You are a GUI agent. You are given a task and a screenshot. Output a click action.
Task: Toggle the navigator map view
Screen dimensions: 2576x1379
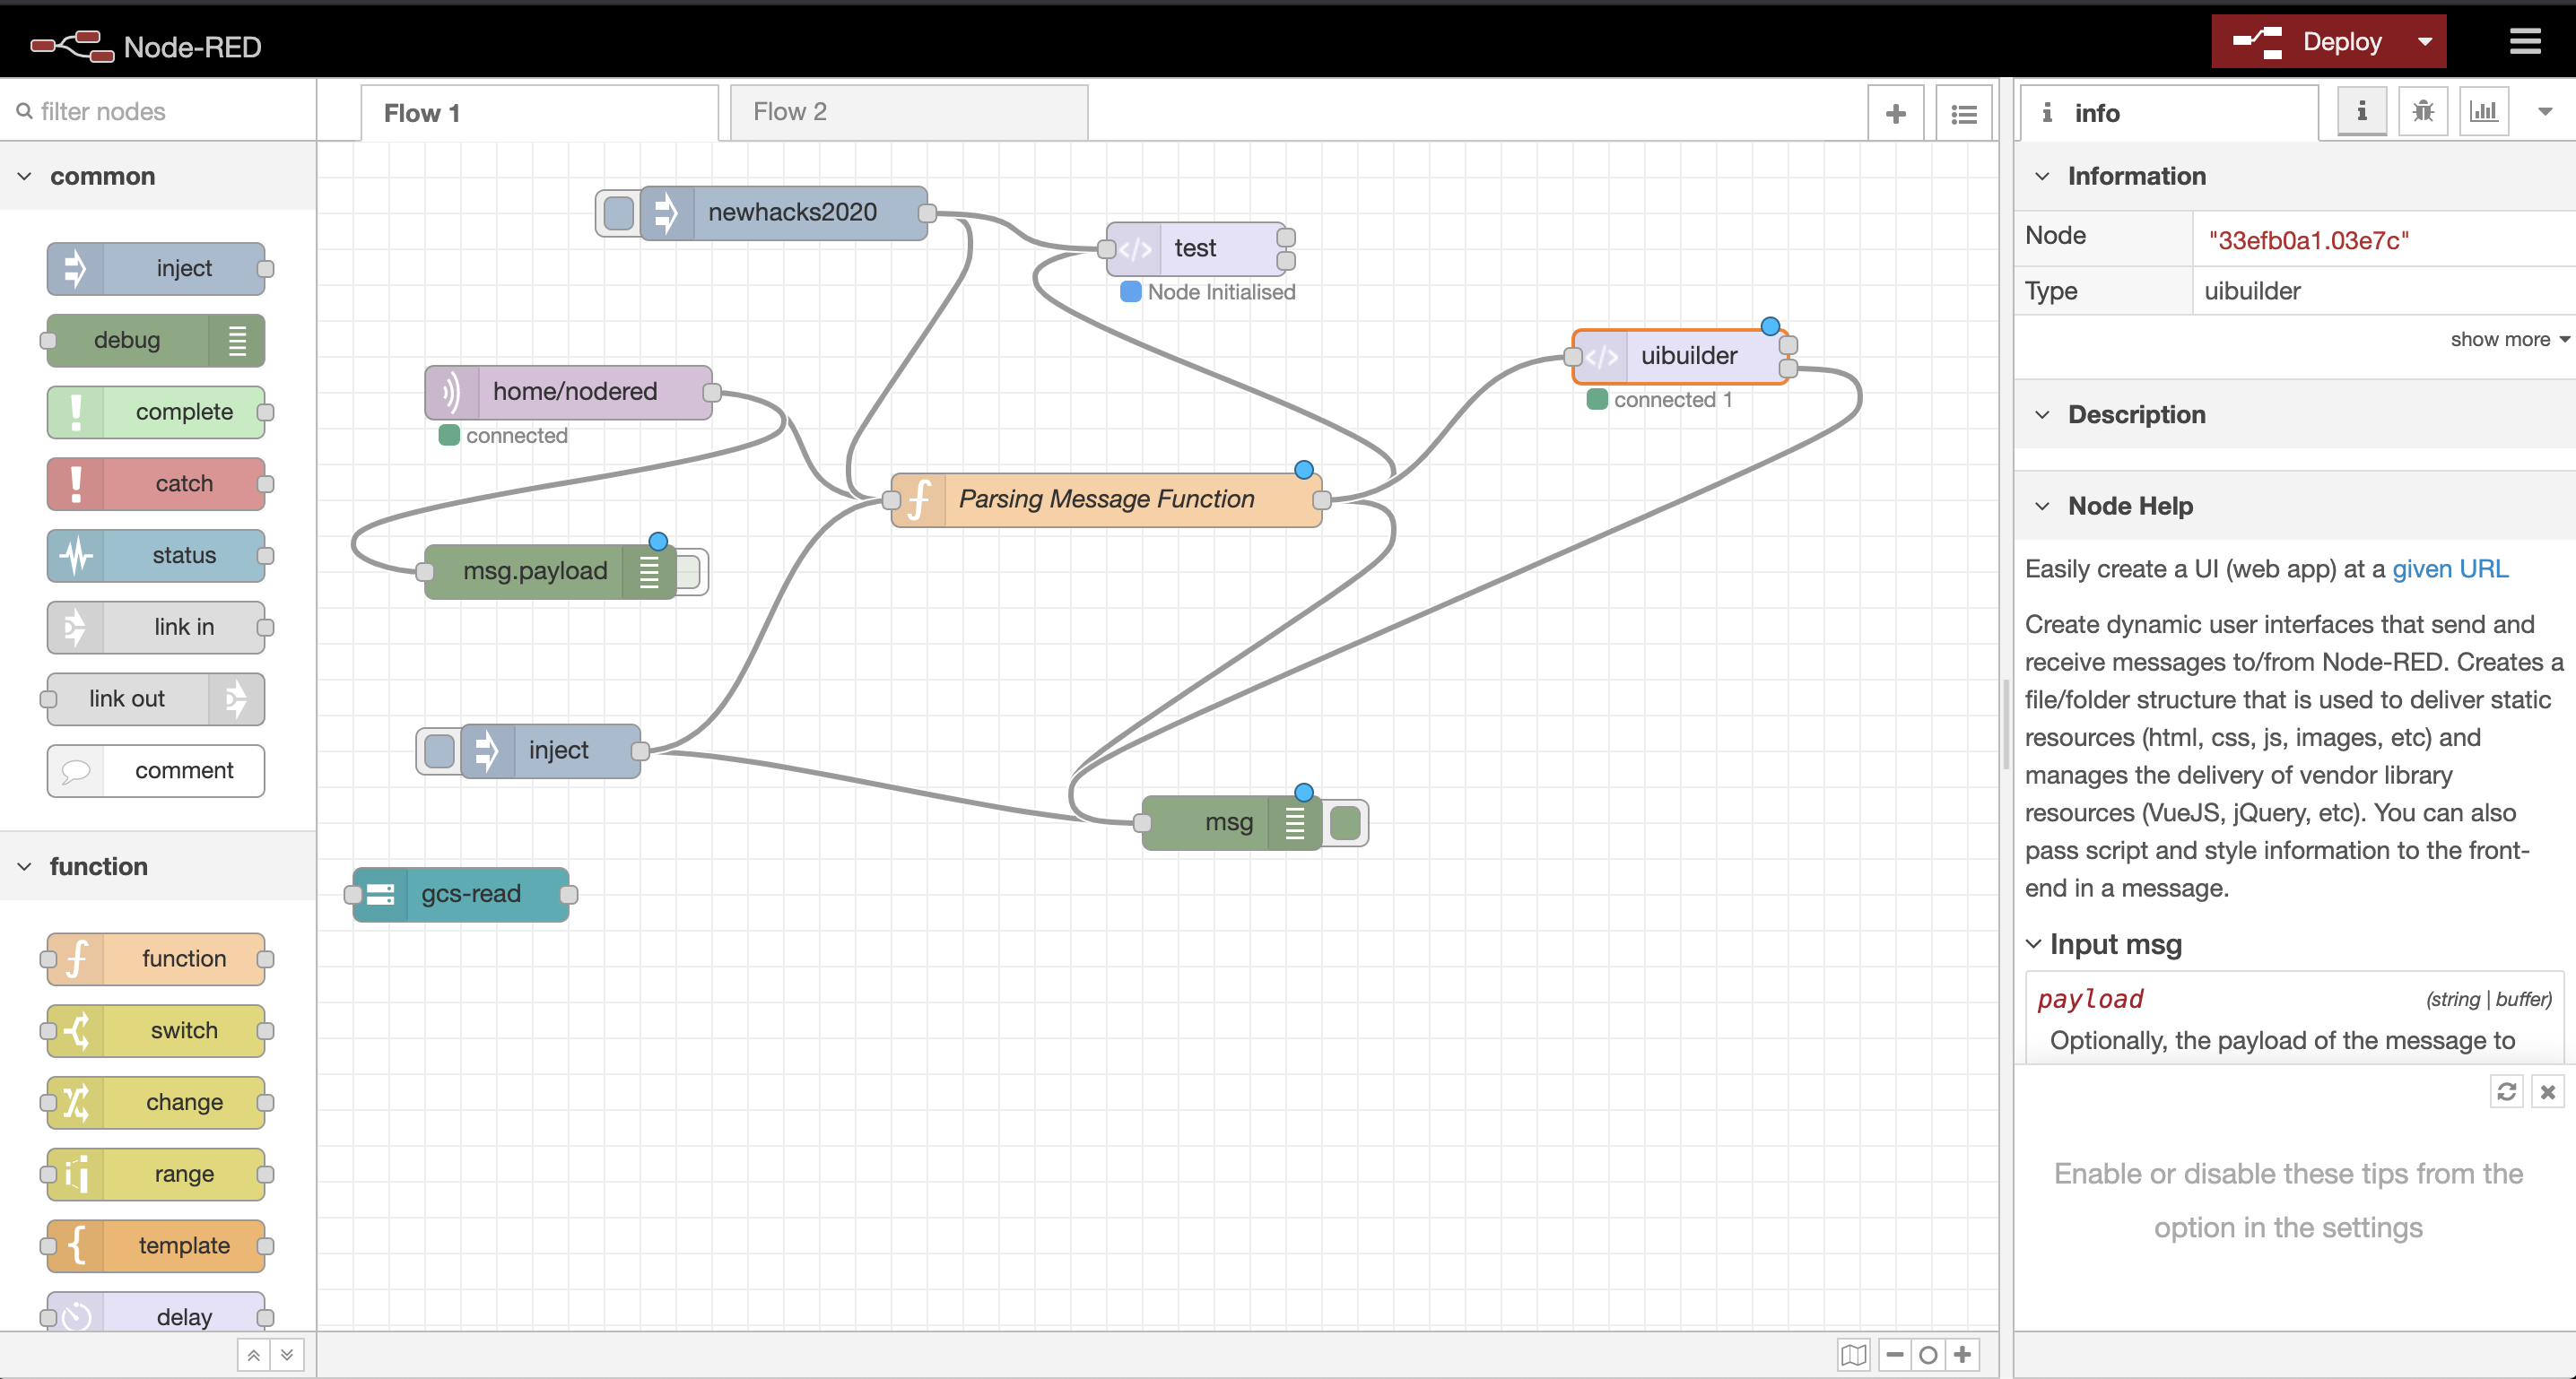click(1853, 1355)
